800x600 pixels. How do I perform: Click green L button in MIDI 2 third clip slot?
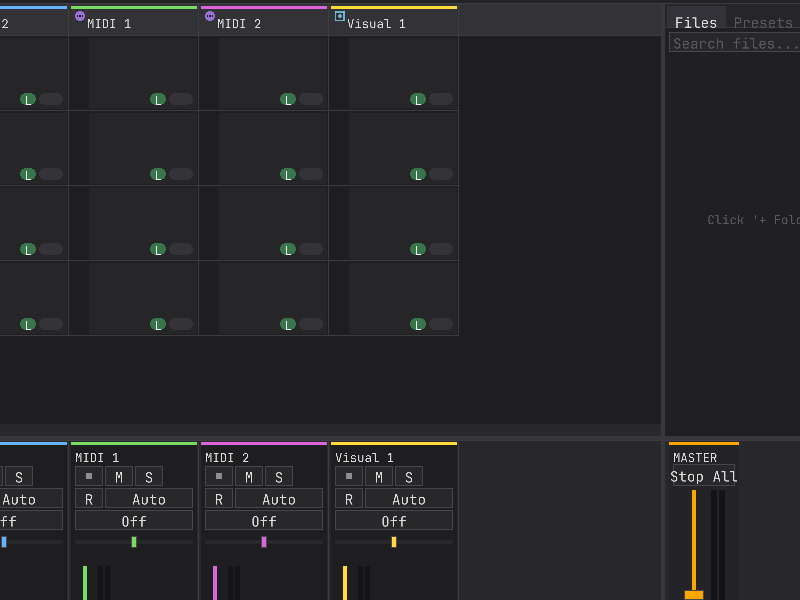[x=288, y=249]
